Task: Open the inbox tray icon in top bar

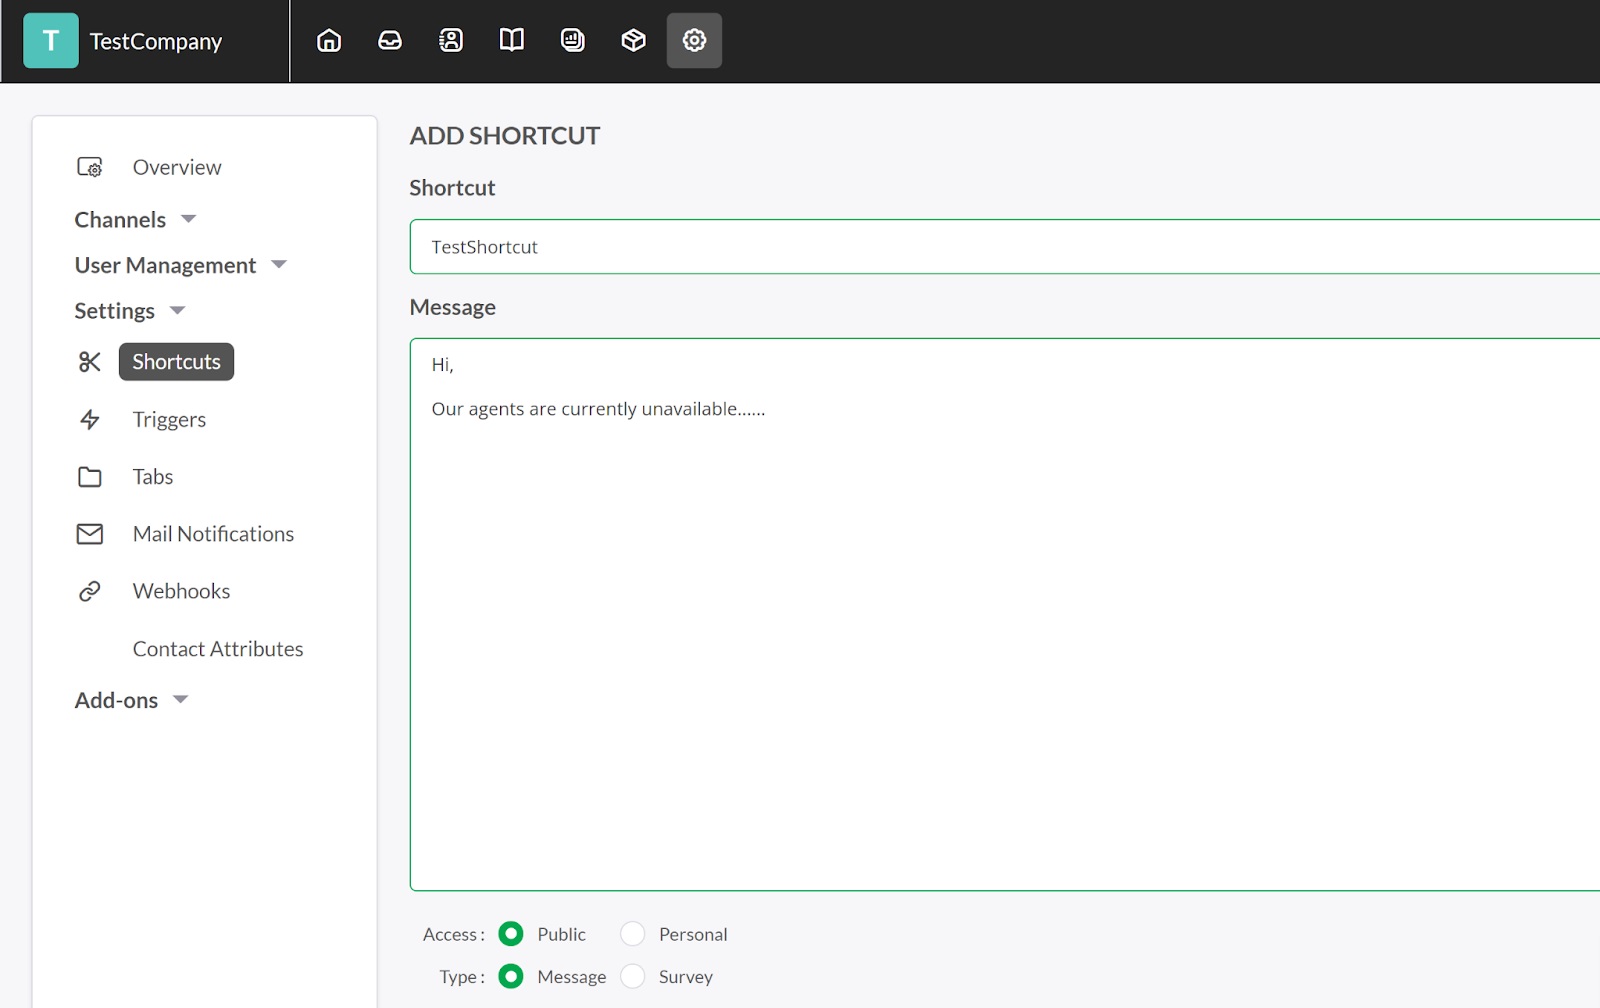Action: tap(390, 40)
